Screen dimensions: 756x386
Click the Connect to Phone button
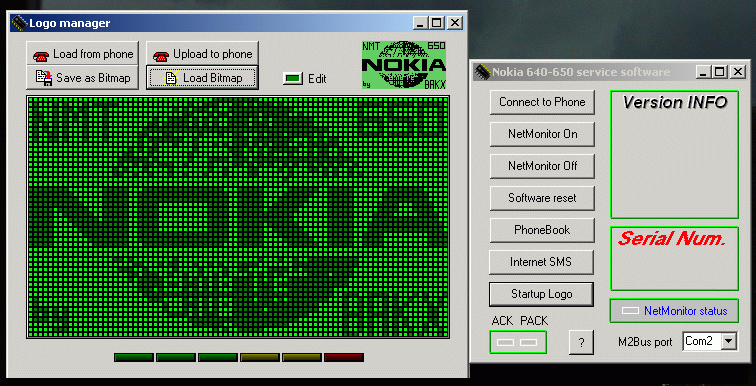point(542,102)
